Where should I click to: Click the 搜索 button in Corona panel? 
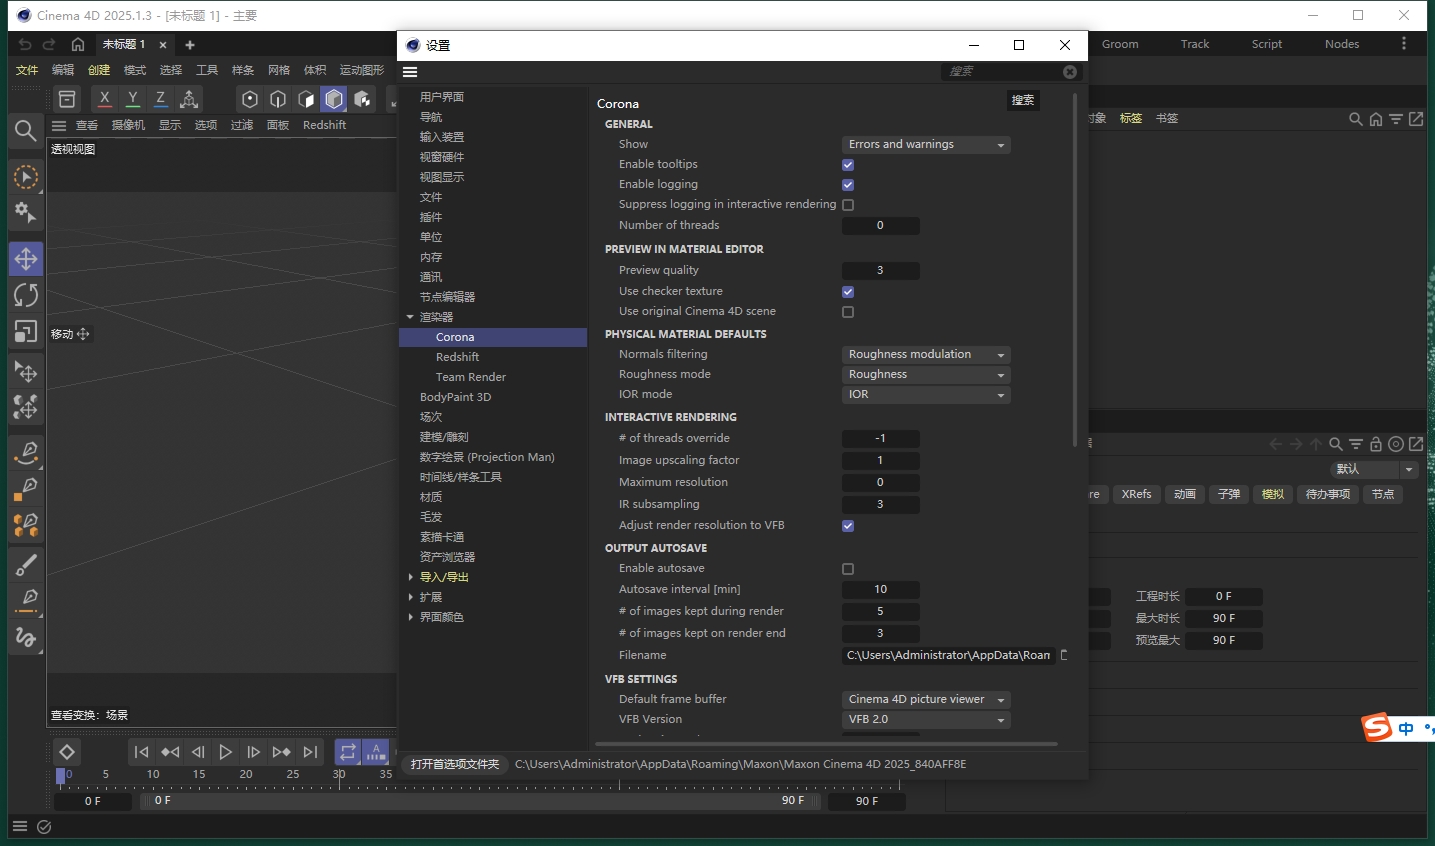point(1022,100)
